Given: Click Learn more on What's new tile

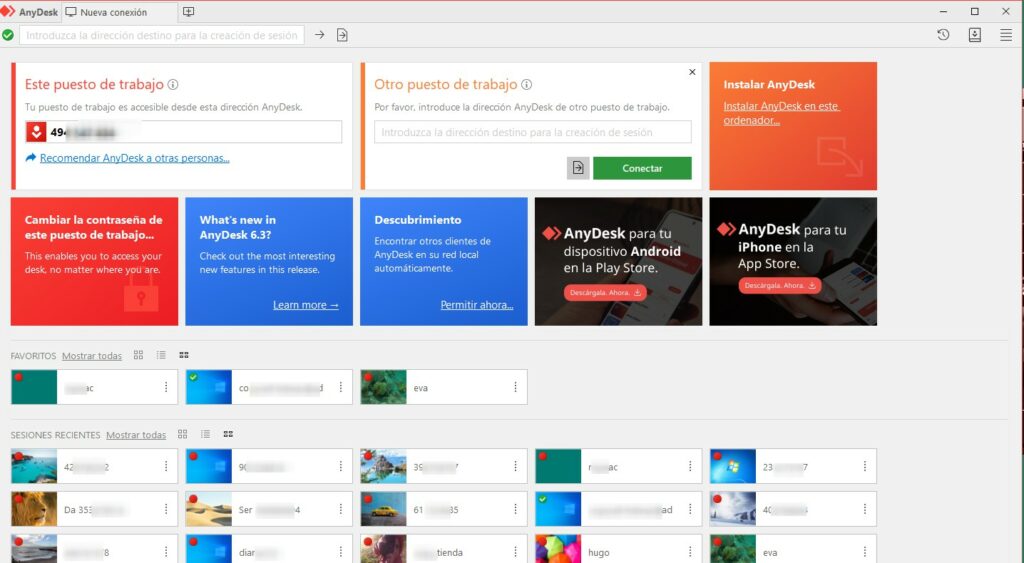Looking at the screenshot, I should pos(306,305).
